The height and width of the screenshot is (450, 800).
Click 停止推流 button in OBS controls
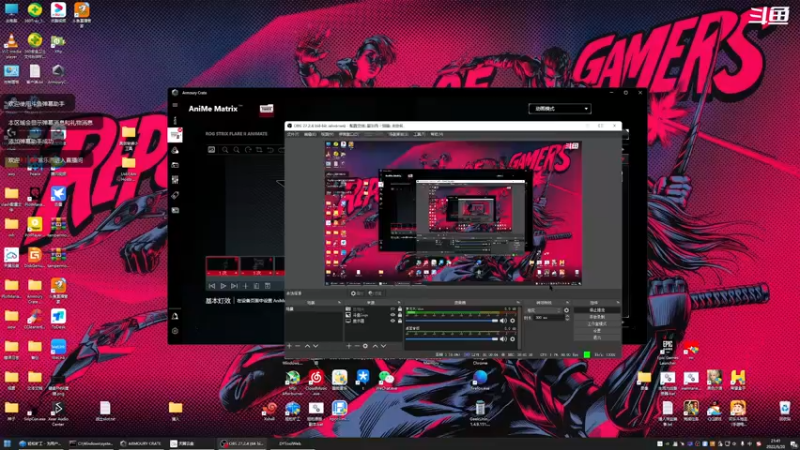pyautogui.click(x=597, y=310)
